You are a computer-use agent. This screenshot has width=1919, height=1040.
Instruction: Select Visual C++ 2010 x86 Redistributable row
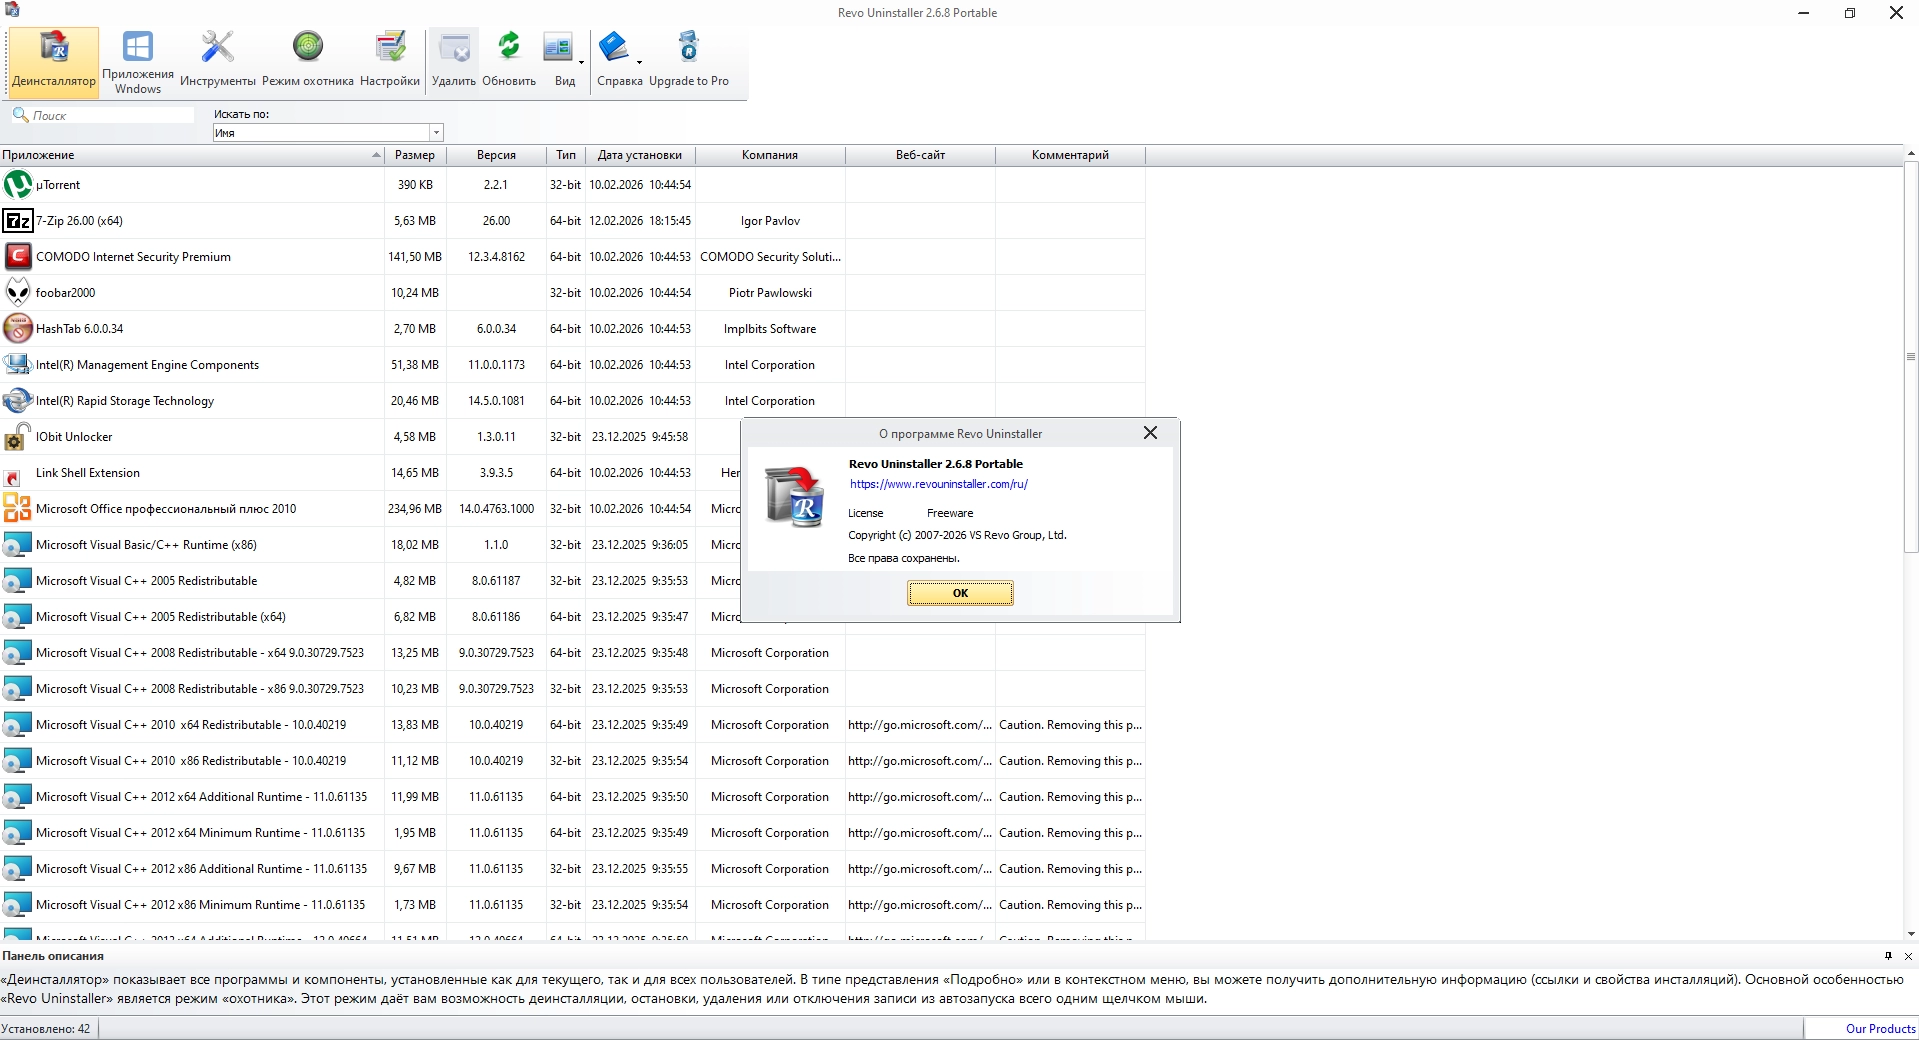point(572,761)
